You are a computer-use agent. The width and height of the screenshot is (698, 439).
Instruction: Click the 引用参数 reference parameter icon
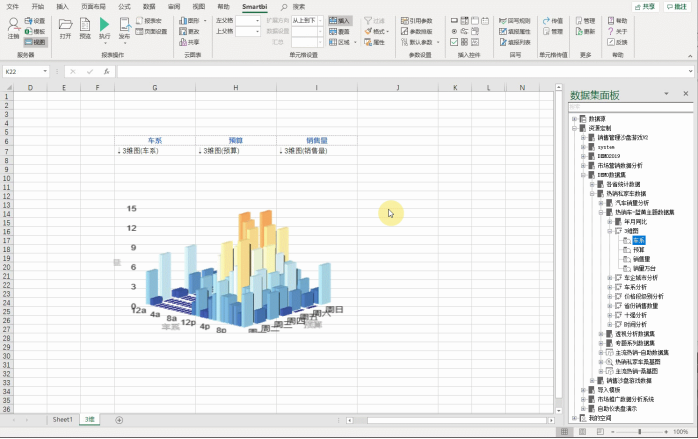(x=417, y=21)
